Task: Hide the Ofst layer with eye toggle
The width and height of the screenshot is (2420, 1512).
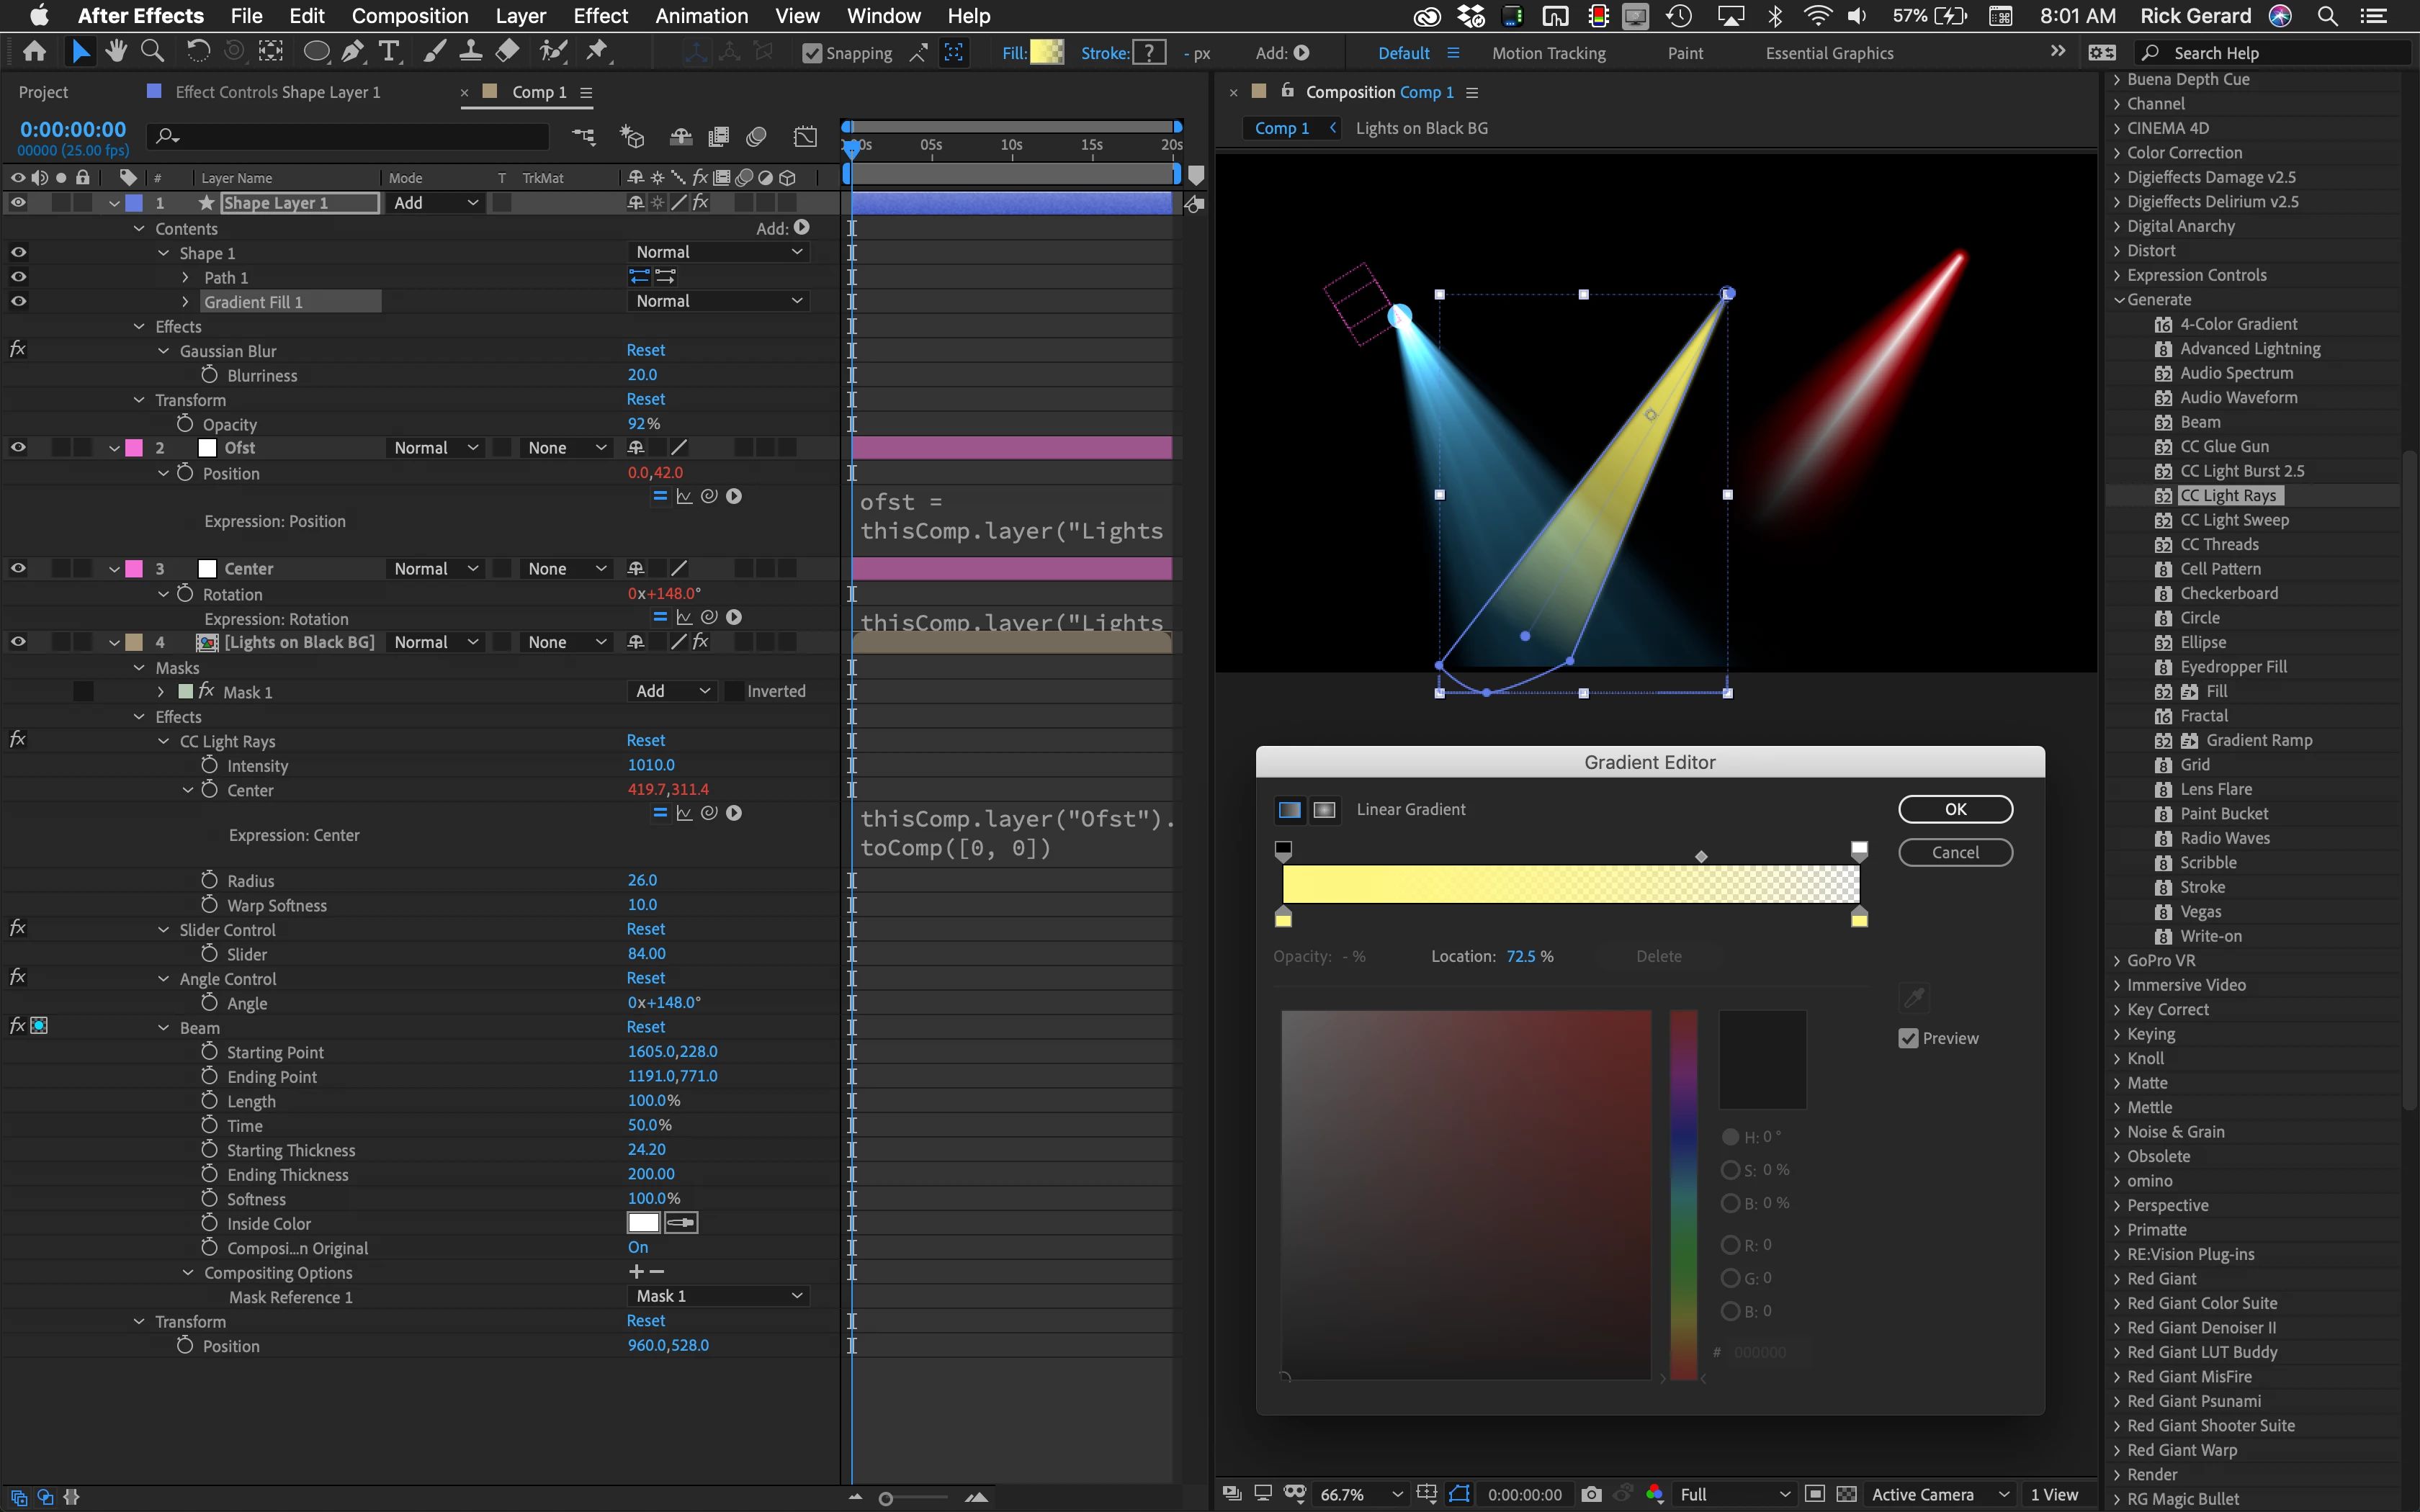Action: tap(18, 448)
